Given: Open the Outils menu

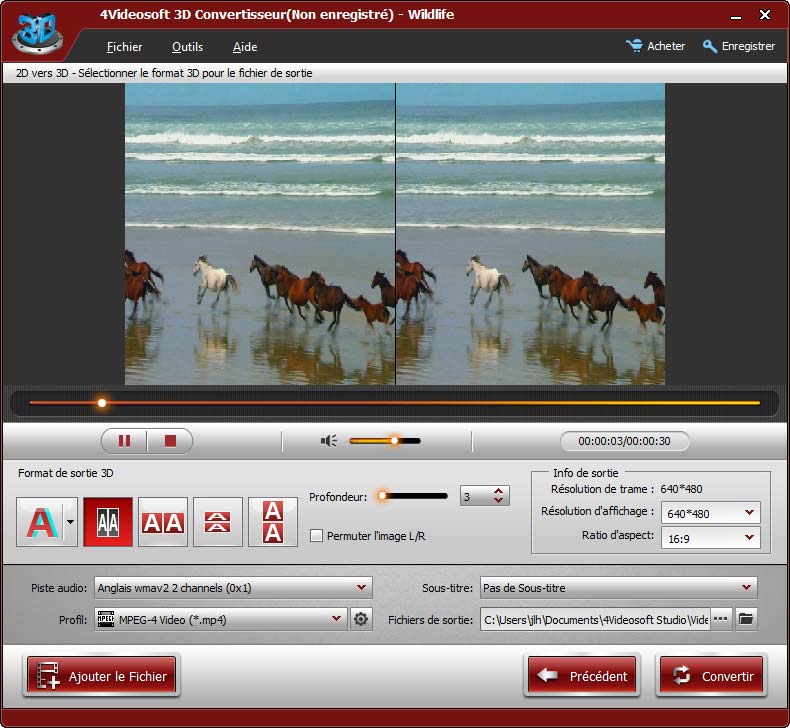Looking at the screenshot, I should [187, 47].
